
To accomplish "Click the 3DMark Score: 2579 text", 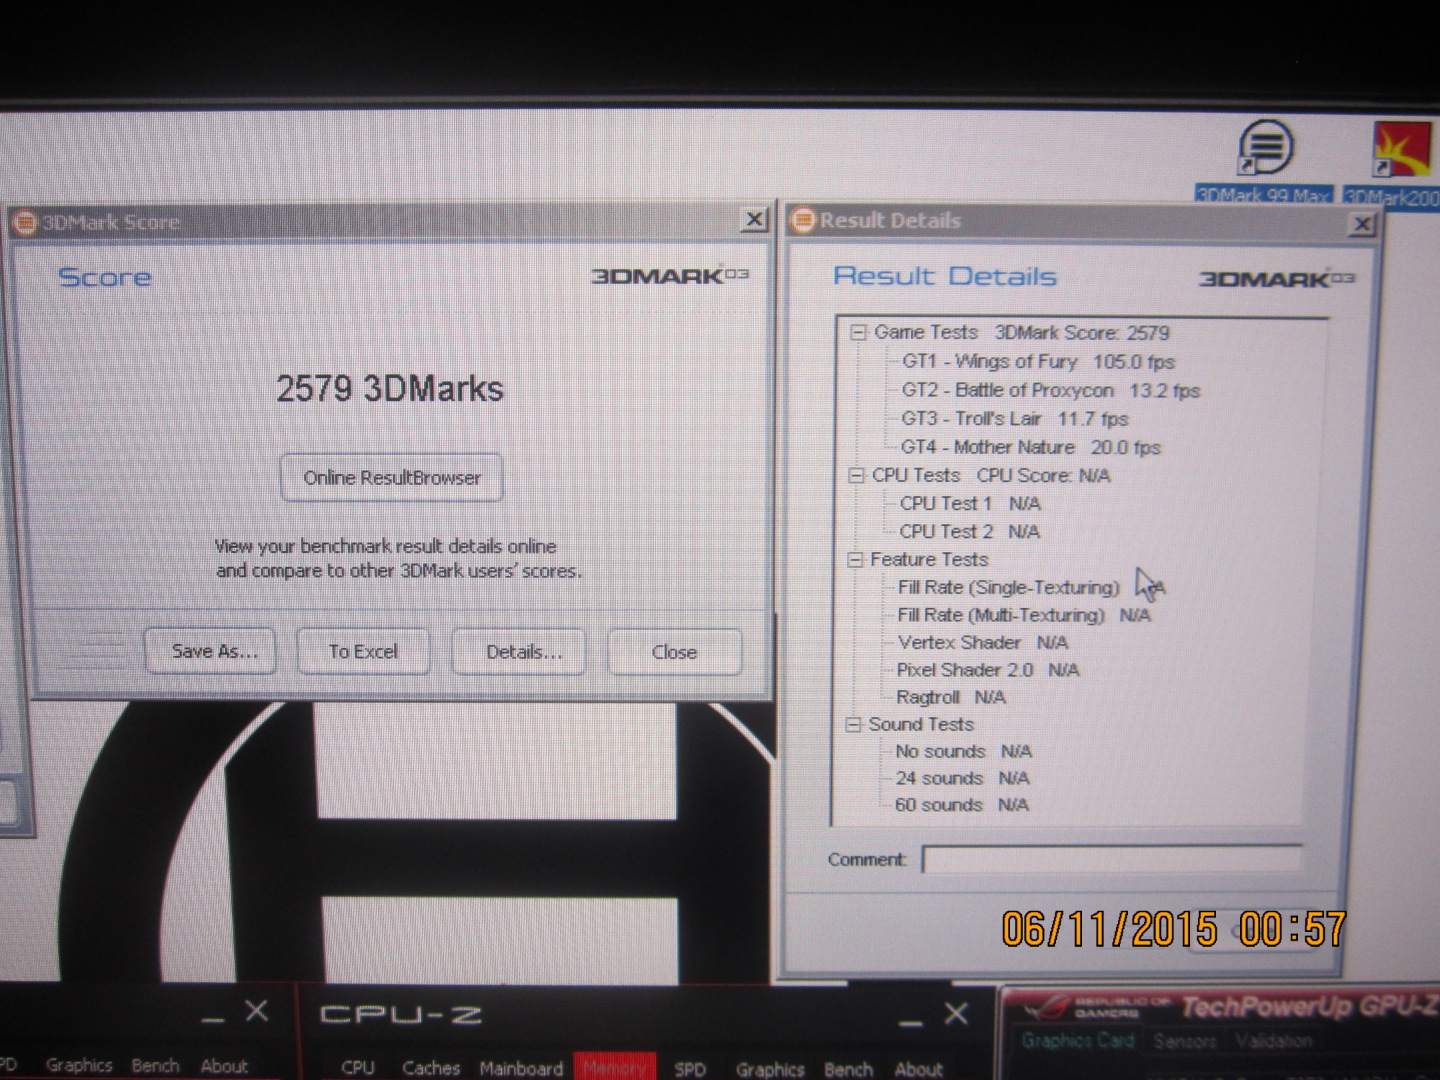I will 1082,332.
